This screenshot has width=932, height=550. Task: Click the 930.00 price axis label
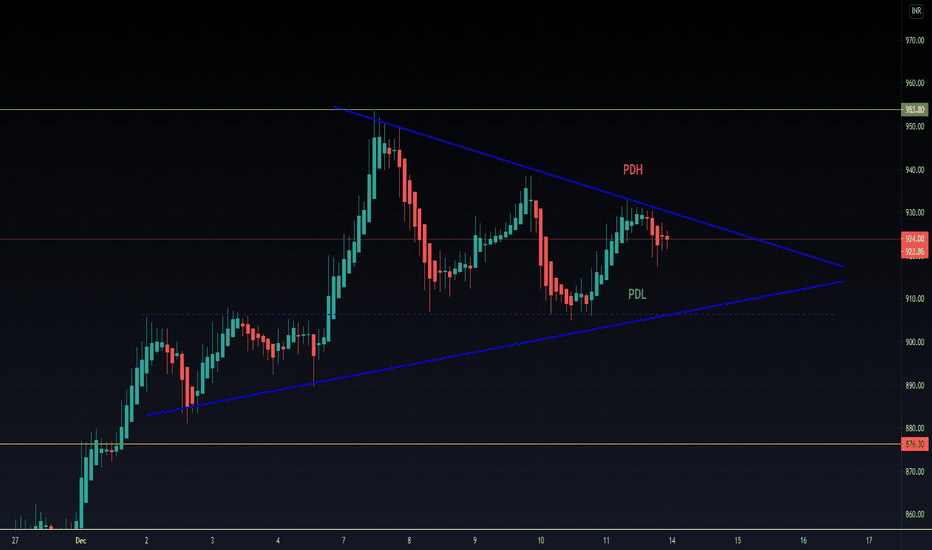pyautogui.click(x=915, y=213)
